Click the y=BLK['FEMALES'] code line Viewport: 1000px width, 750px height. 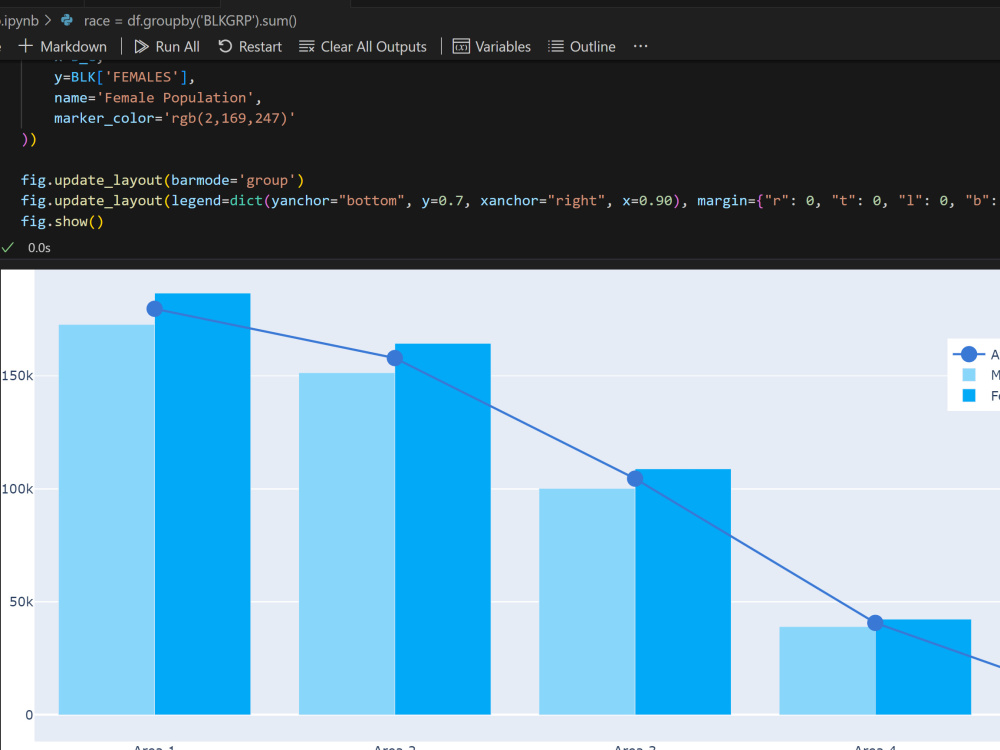pos(124,77)
